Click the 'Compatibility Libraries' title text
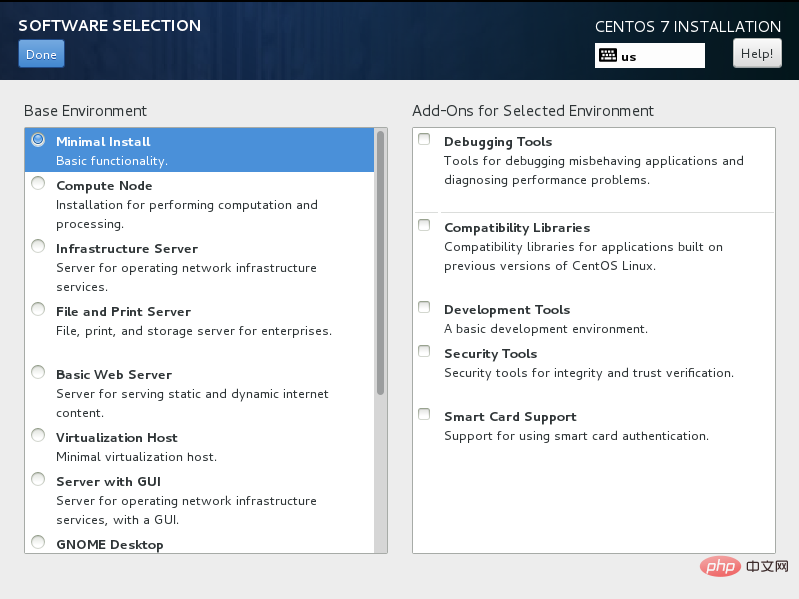 point(517,228)
